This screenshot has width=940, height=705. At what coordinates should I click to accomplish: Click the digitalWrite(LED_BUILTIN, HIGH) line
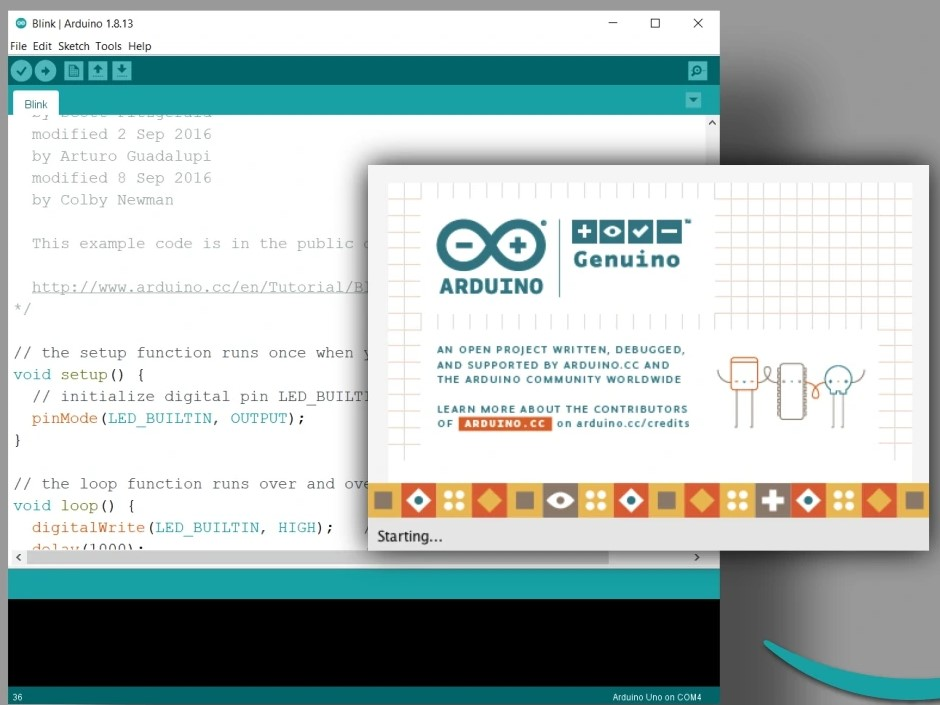click(182, 528)
